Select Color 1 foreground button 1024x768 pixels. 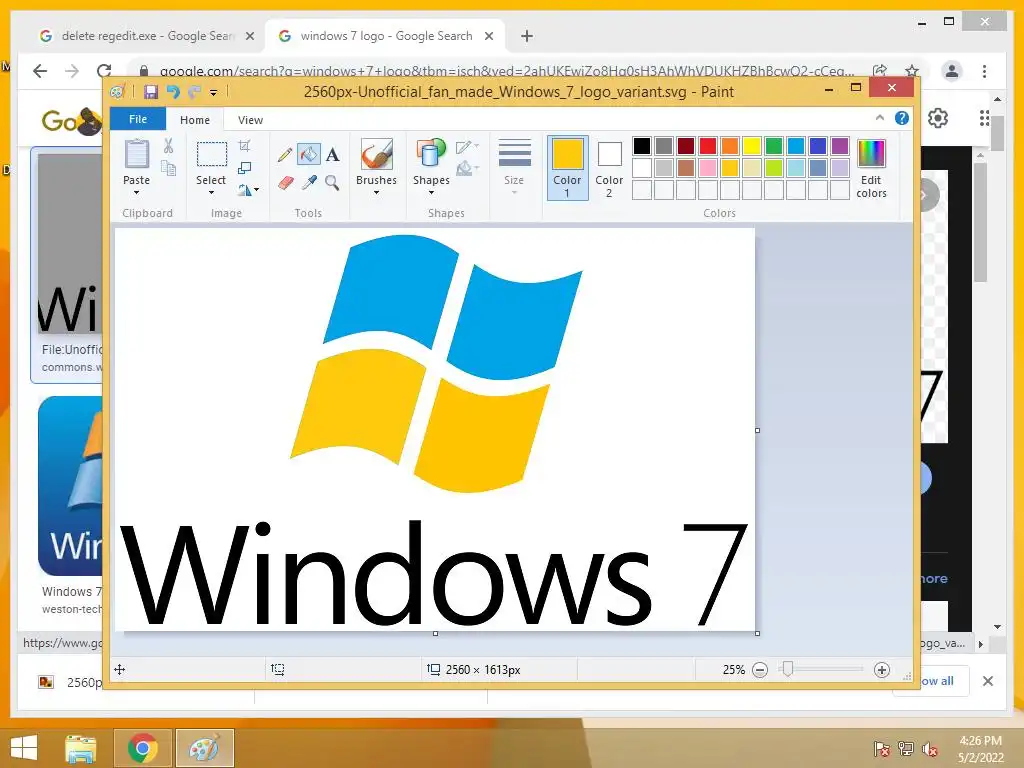(x=568, y=168)
